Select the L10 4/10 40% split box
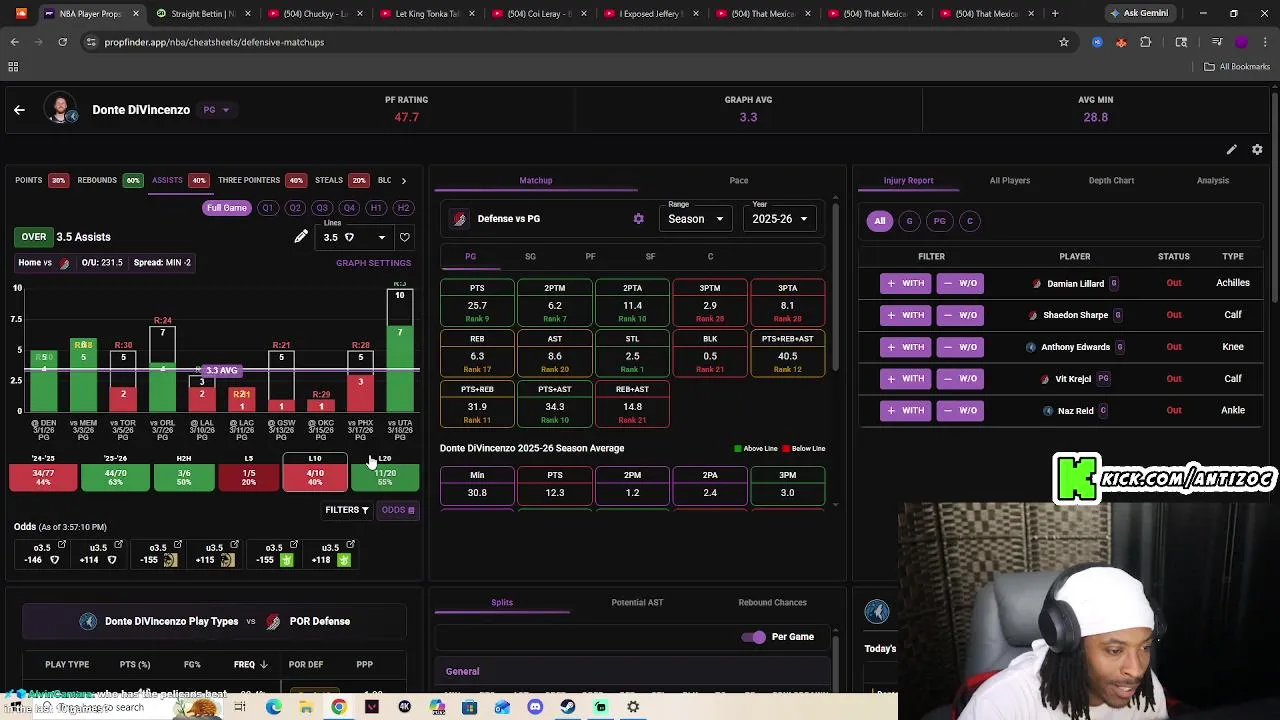The width and height of the screenshot is (1280, 720). pyautogui.click(x=315, y=473)
